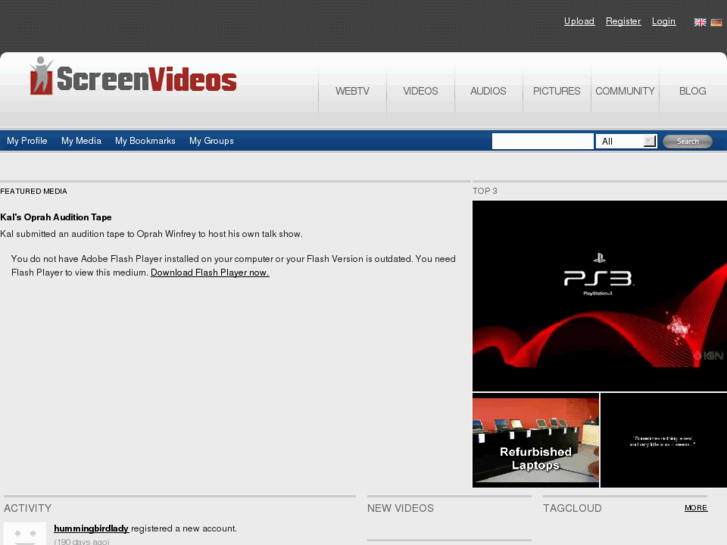The height and width of the screenshot is (545, 727).
Task: Expand the All category dropdown
Action: coord(626,141)
